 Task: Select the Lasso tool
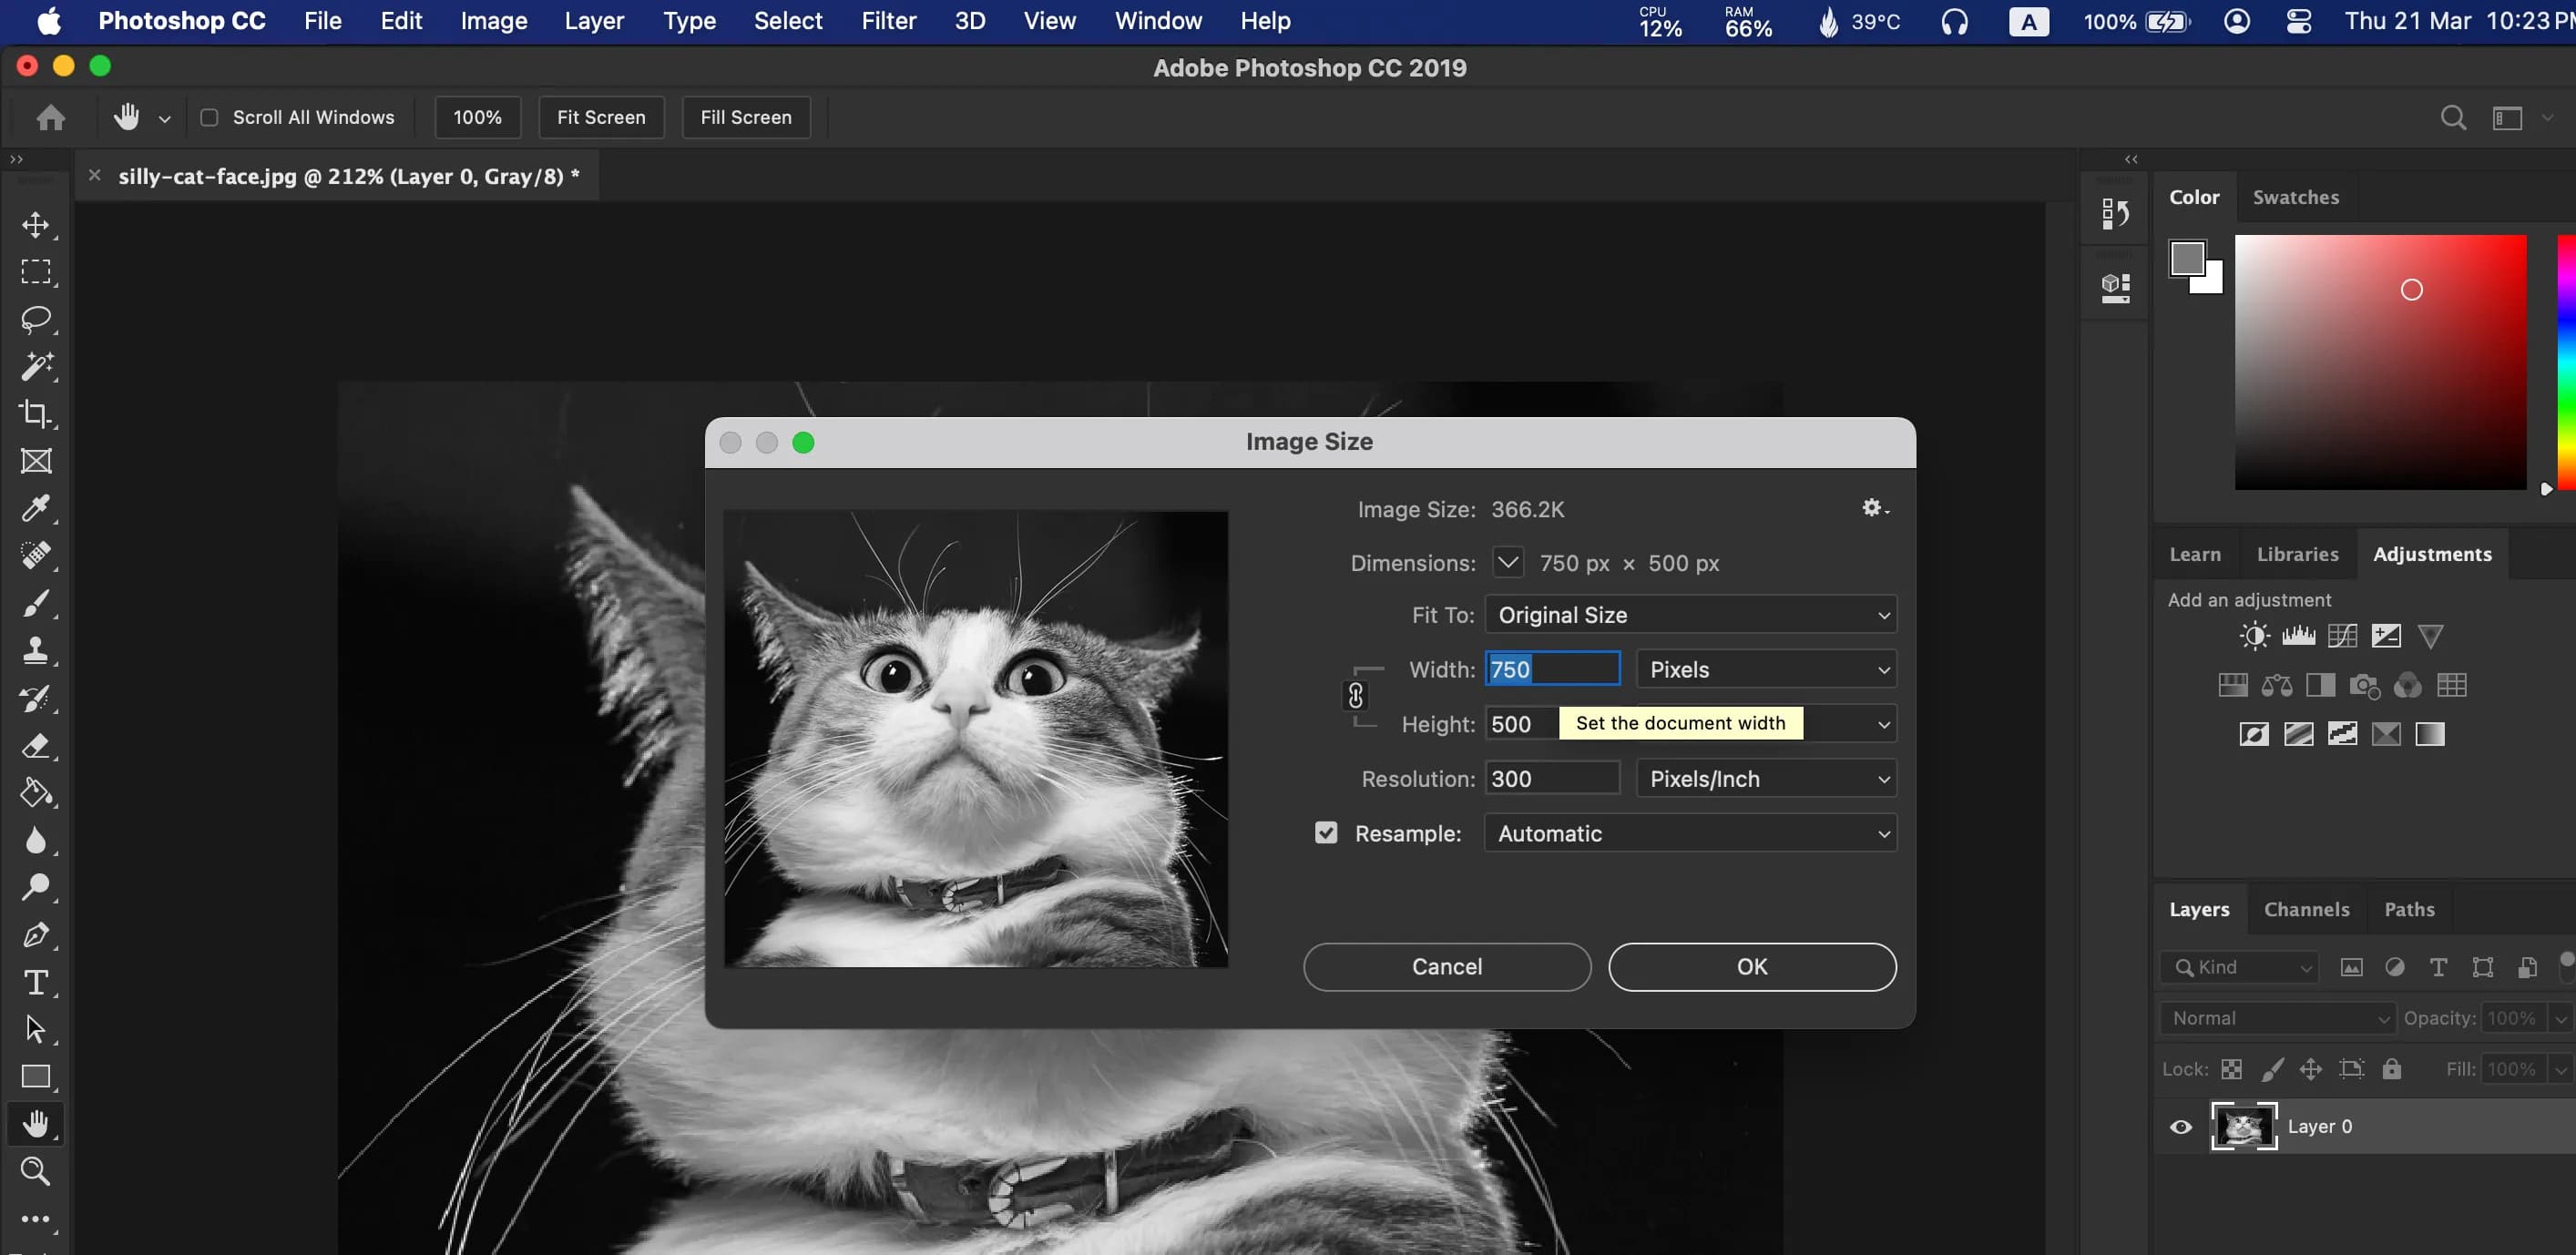(x=36, y=319)
